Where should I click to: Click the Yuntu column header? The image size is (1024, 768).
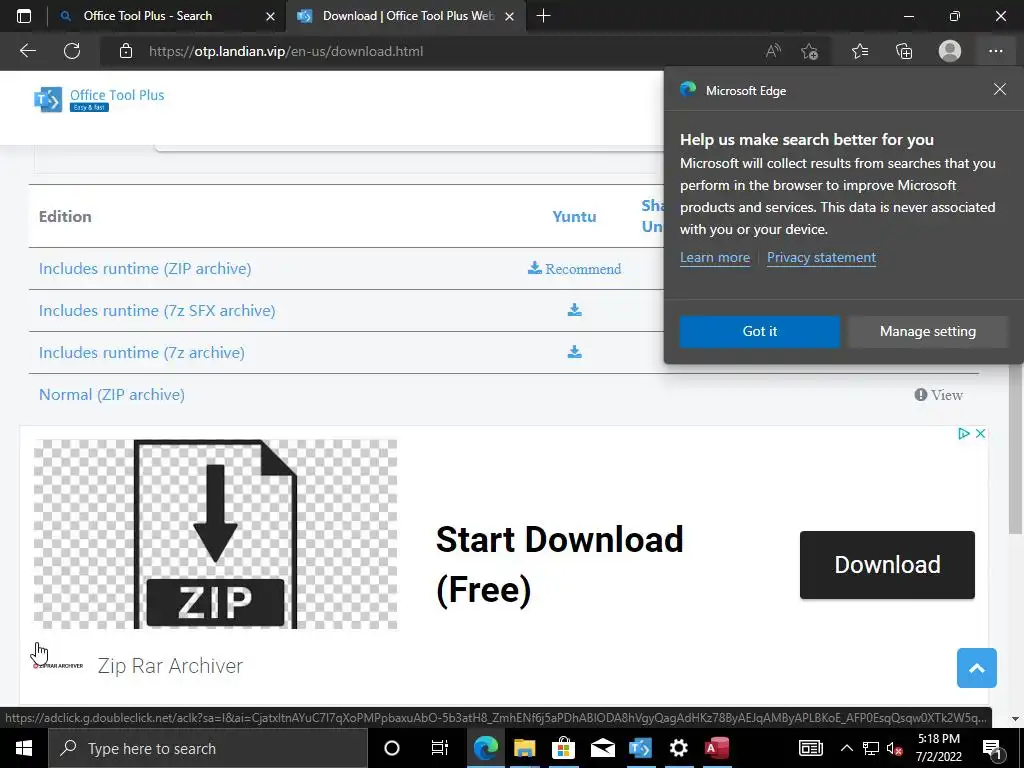pyautogui.click(x=574, y=216)
